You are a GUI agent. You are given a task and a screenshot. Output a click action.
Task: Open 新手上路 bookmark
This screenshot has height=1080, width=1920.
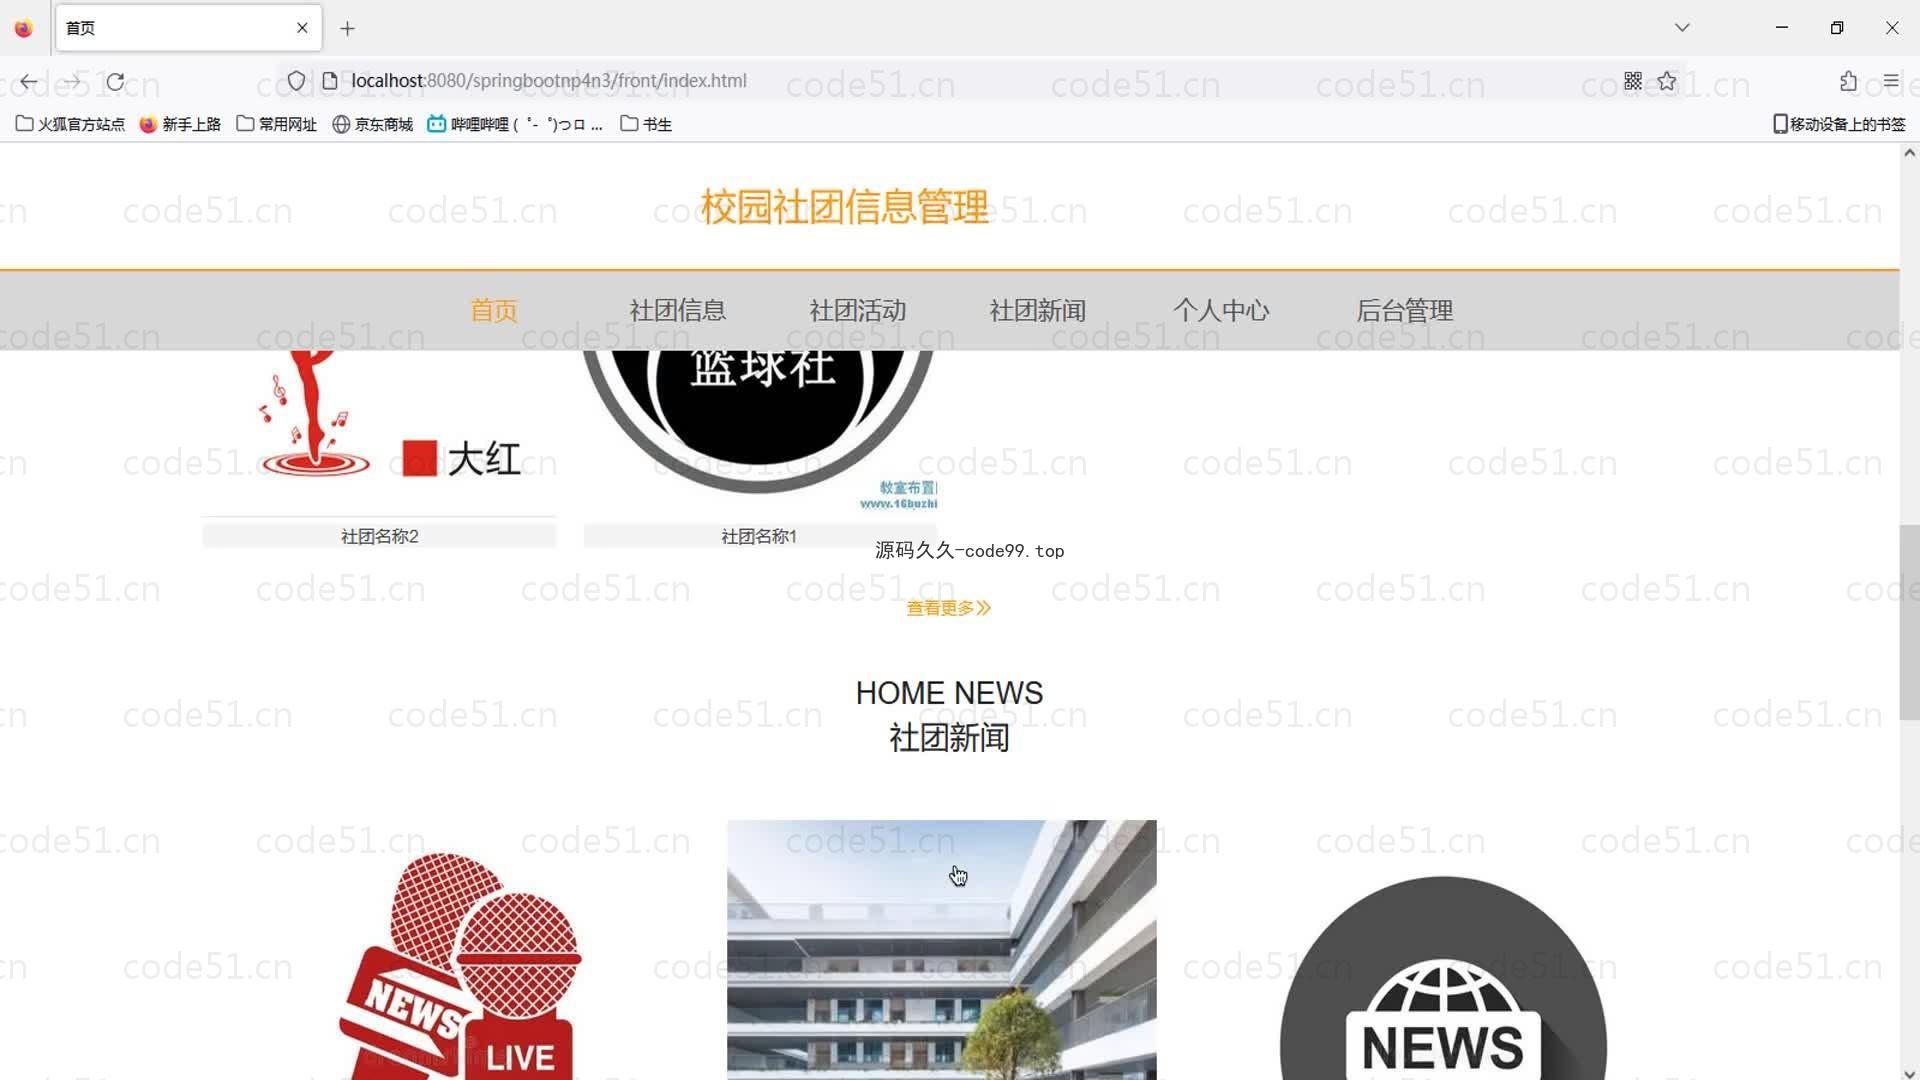coord(180,124)
